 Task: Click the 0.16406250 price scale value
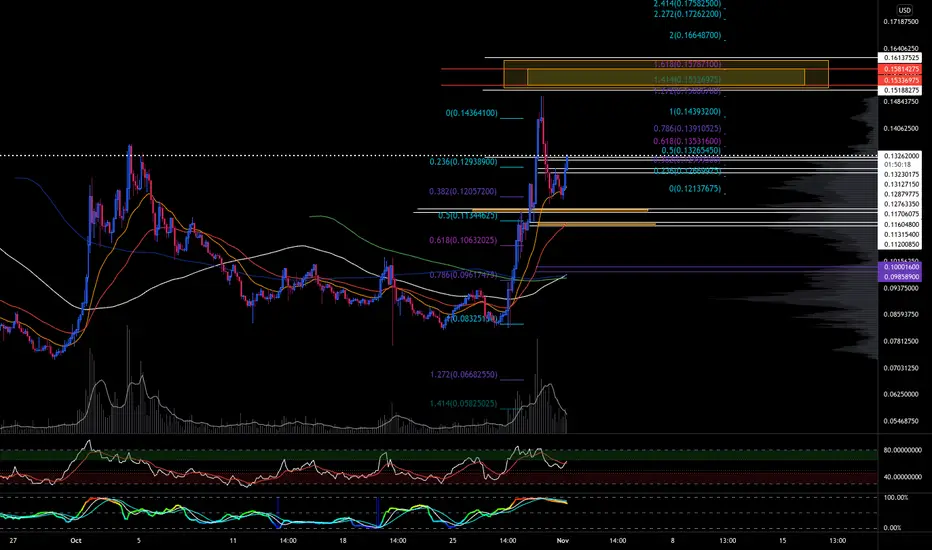[900, 49]
